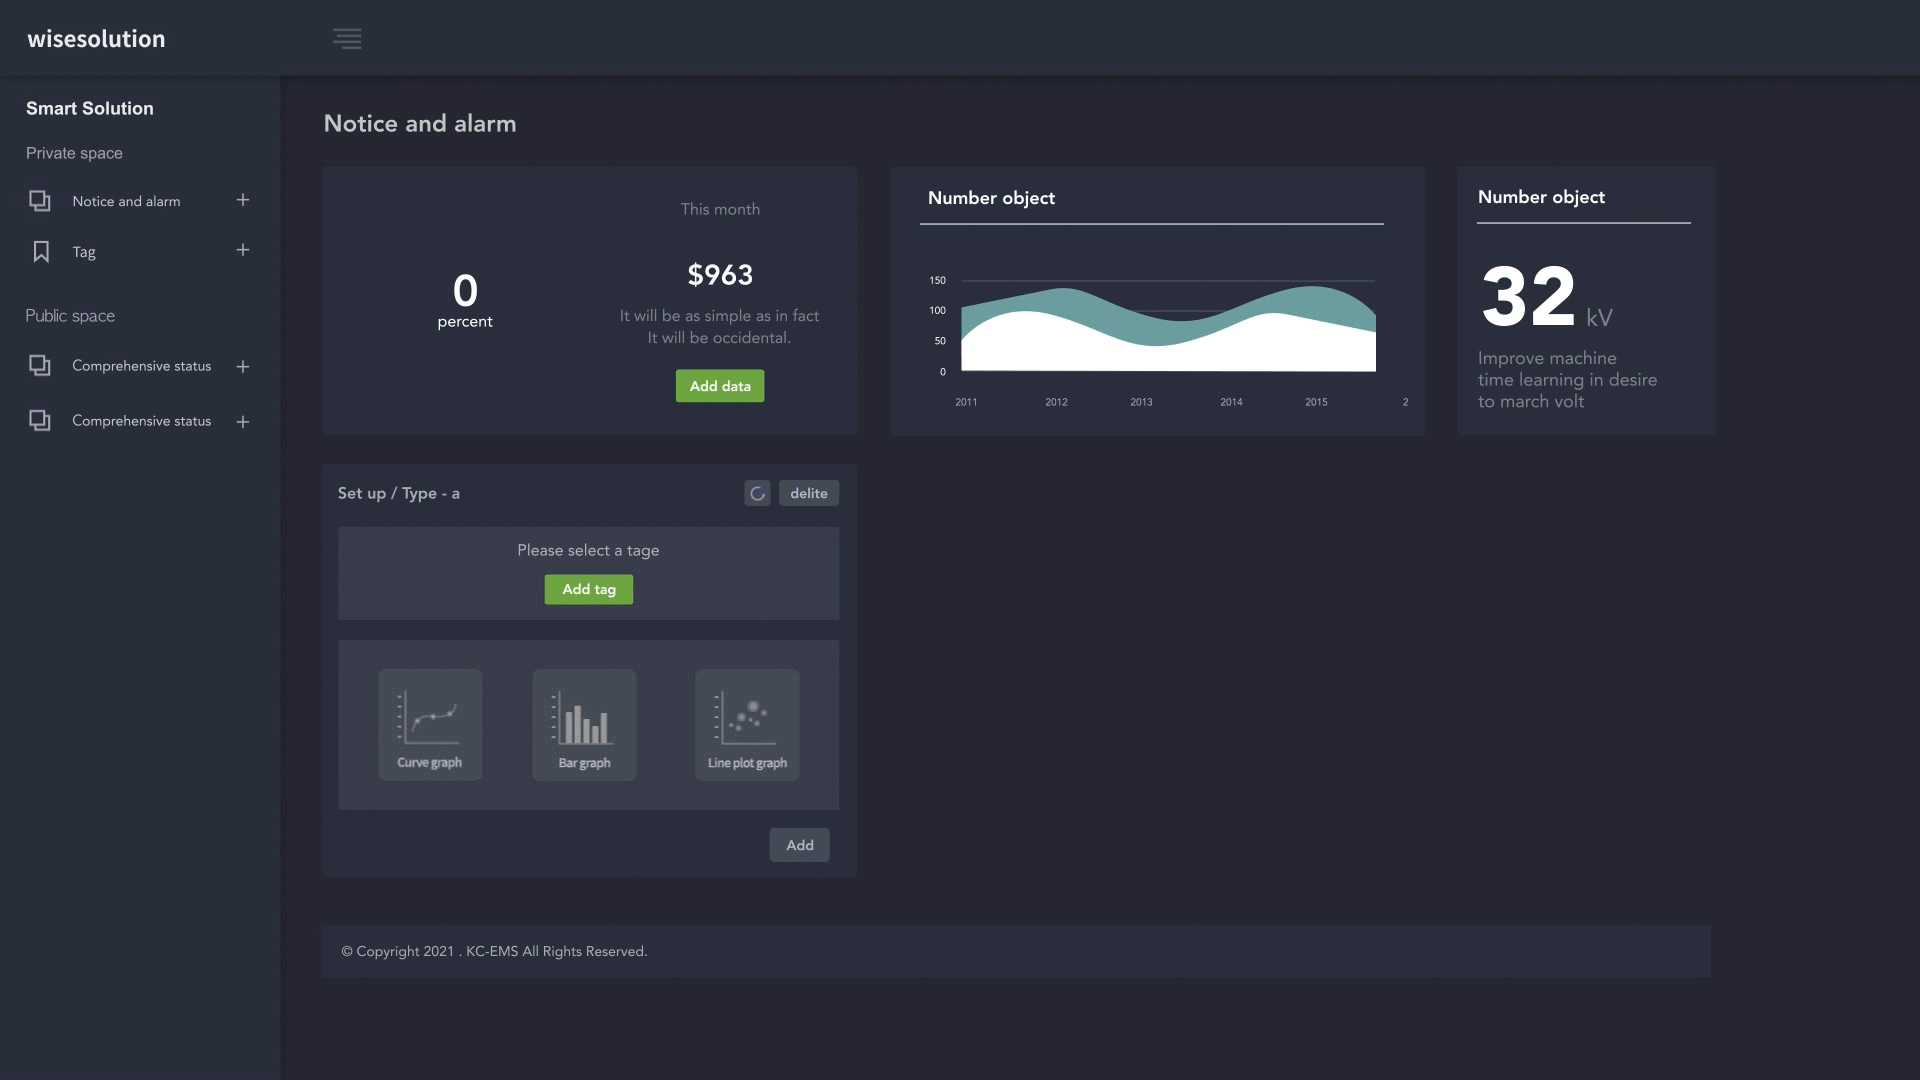Click the refresh icon beside delite

tap(757, 493)
